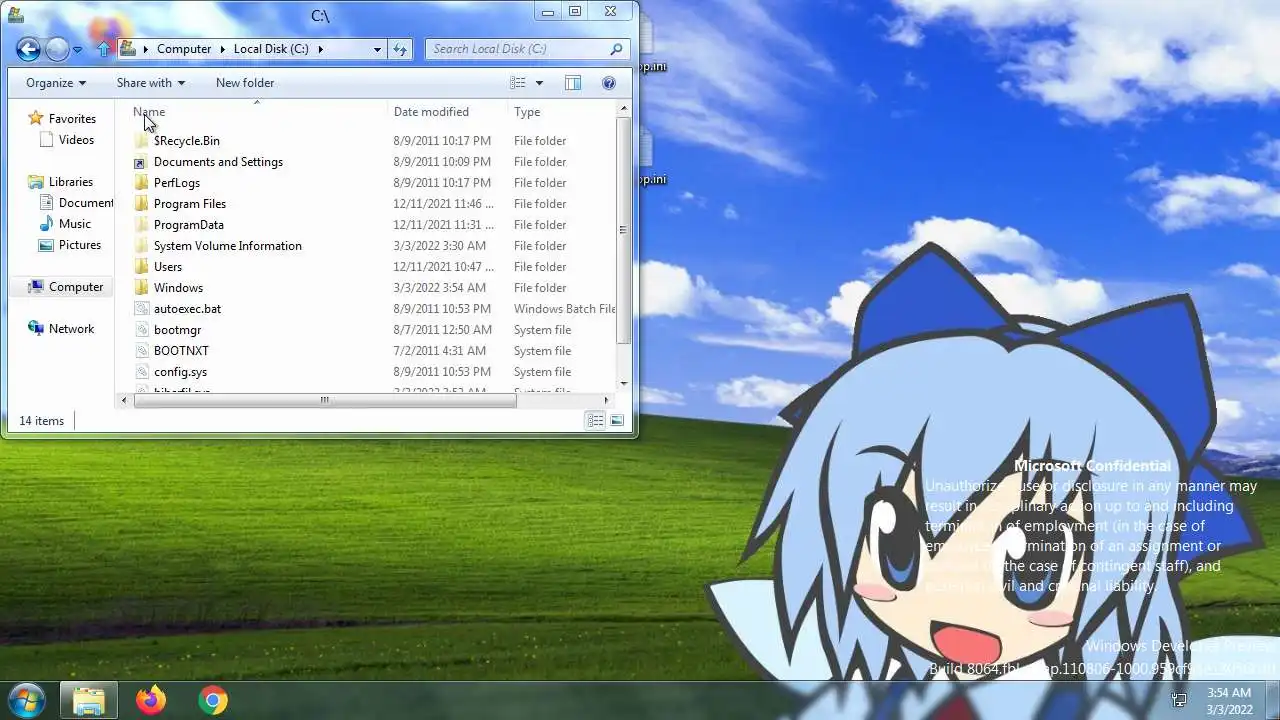Click the Explorer window title icon
1280x720 pixels.
pyautogui.click(x=15, y=14)
